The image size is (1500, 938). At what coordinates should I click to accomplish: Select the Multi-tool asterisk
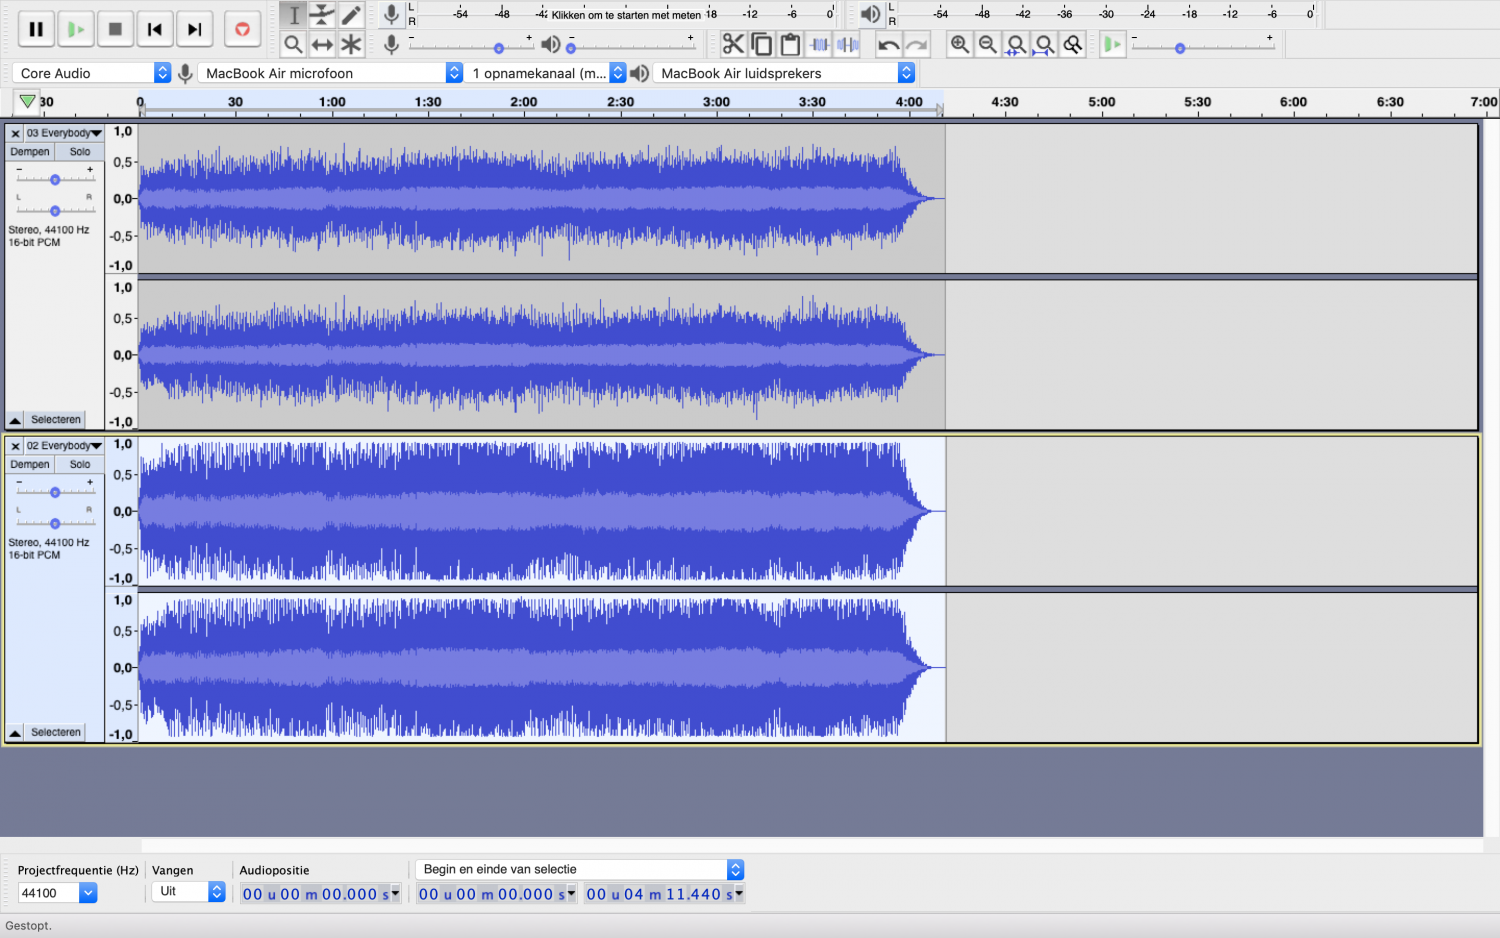click(351, 44)
